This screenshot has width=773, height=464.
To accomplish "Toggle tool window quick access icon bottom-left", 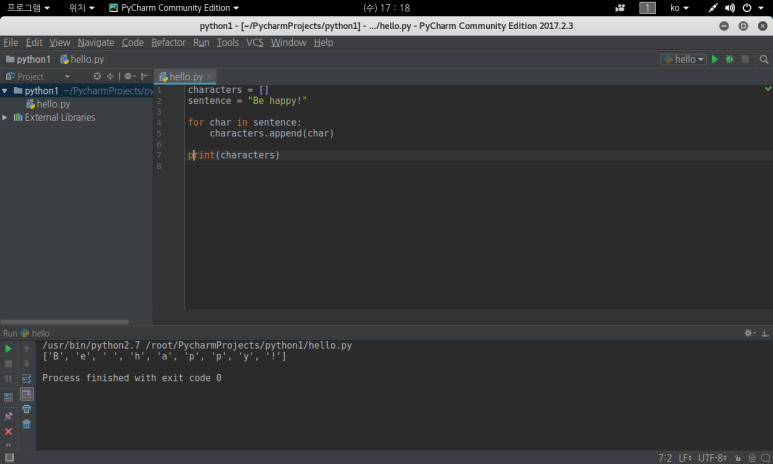I will [9, 458].
